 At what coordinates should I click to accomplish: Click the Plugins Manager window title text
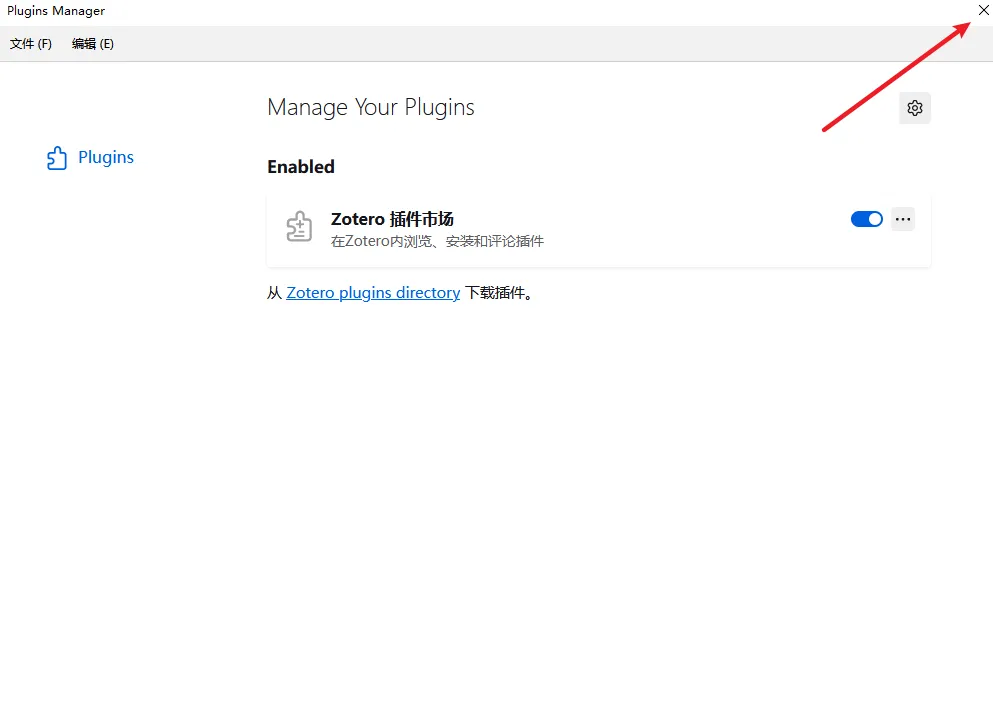pyautogui.click(x=56, y=11)
